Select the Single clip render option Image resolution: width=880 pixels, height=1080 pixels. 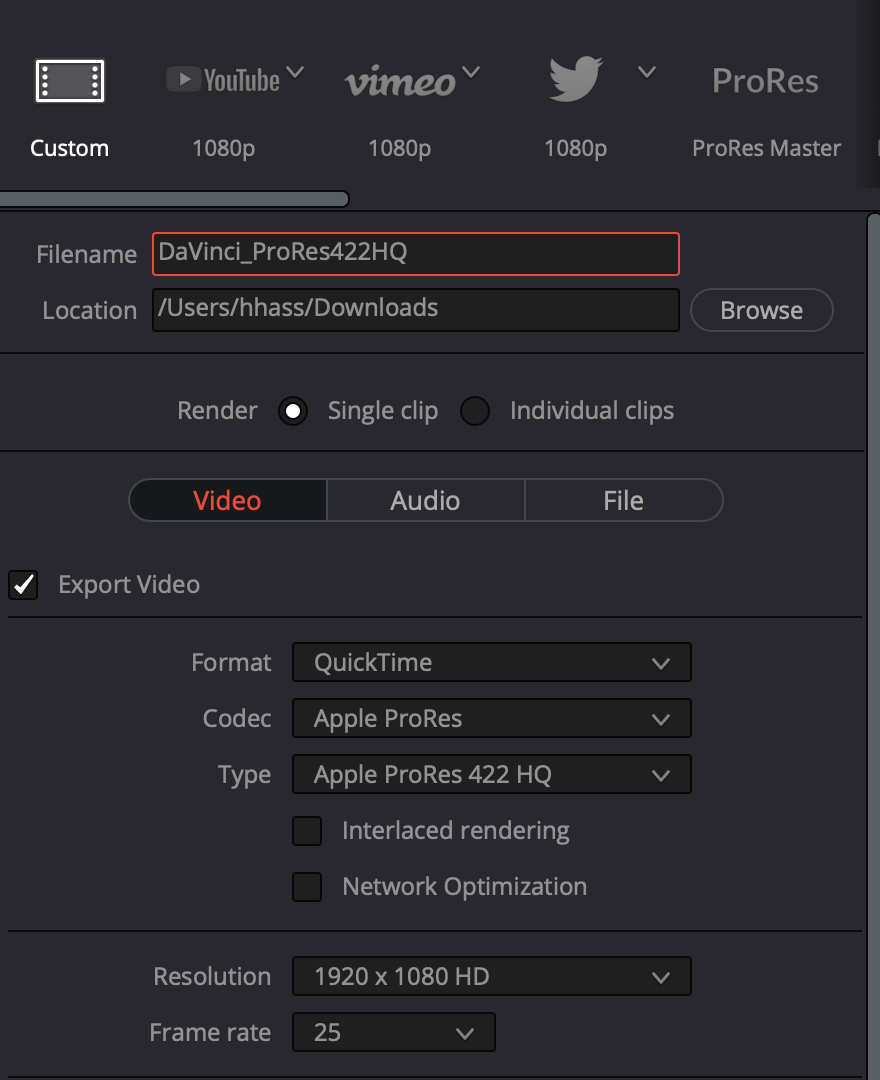point(293,411)
